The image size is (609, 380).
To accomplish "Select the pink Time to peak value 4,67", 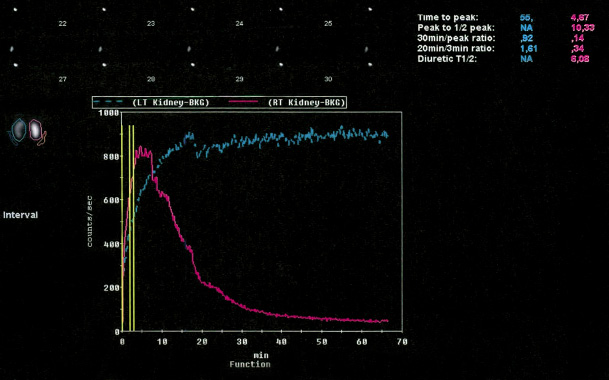I will 579,17.
